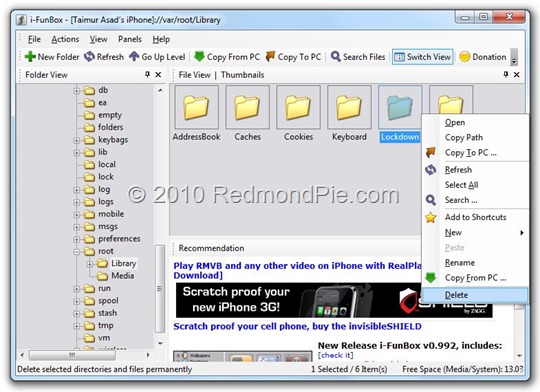Expand the New submenu arrow
540x392 pixels.
tap(522, 233)
